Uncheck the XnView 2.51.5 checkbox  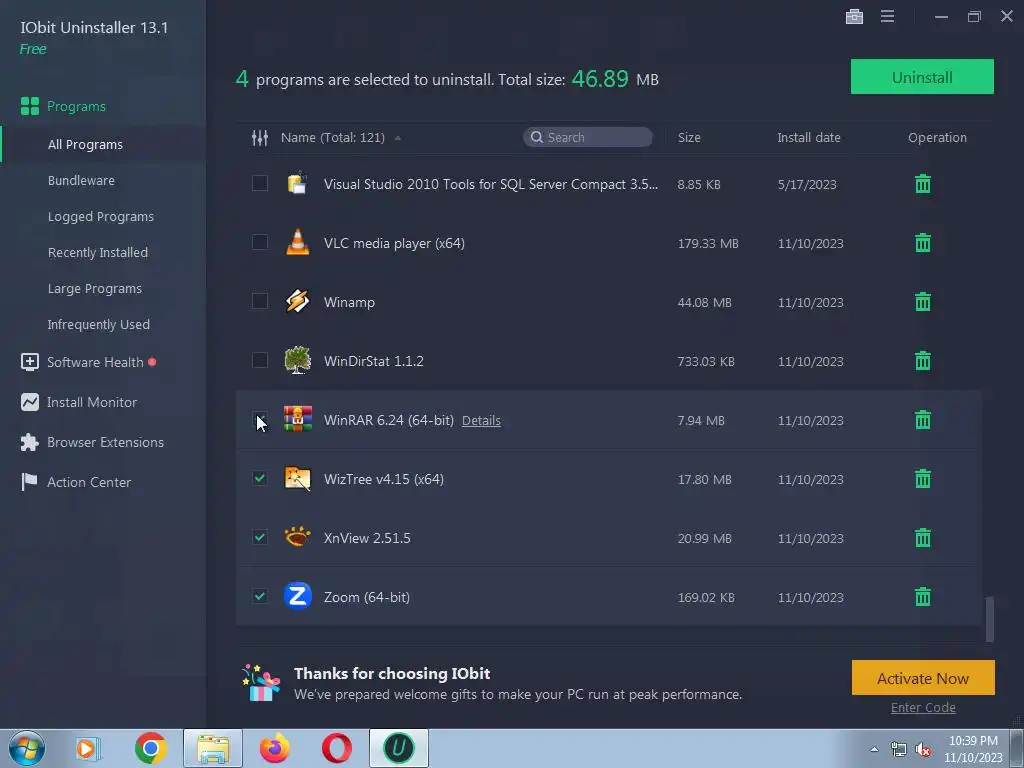(x=260, y=537)
